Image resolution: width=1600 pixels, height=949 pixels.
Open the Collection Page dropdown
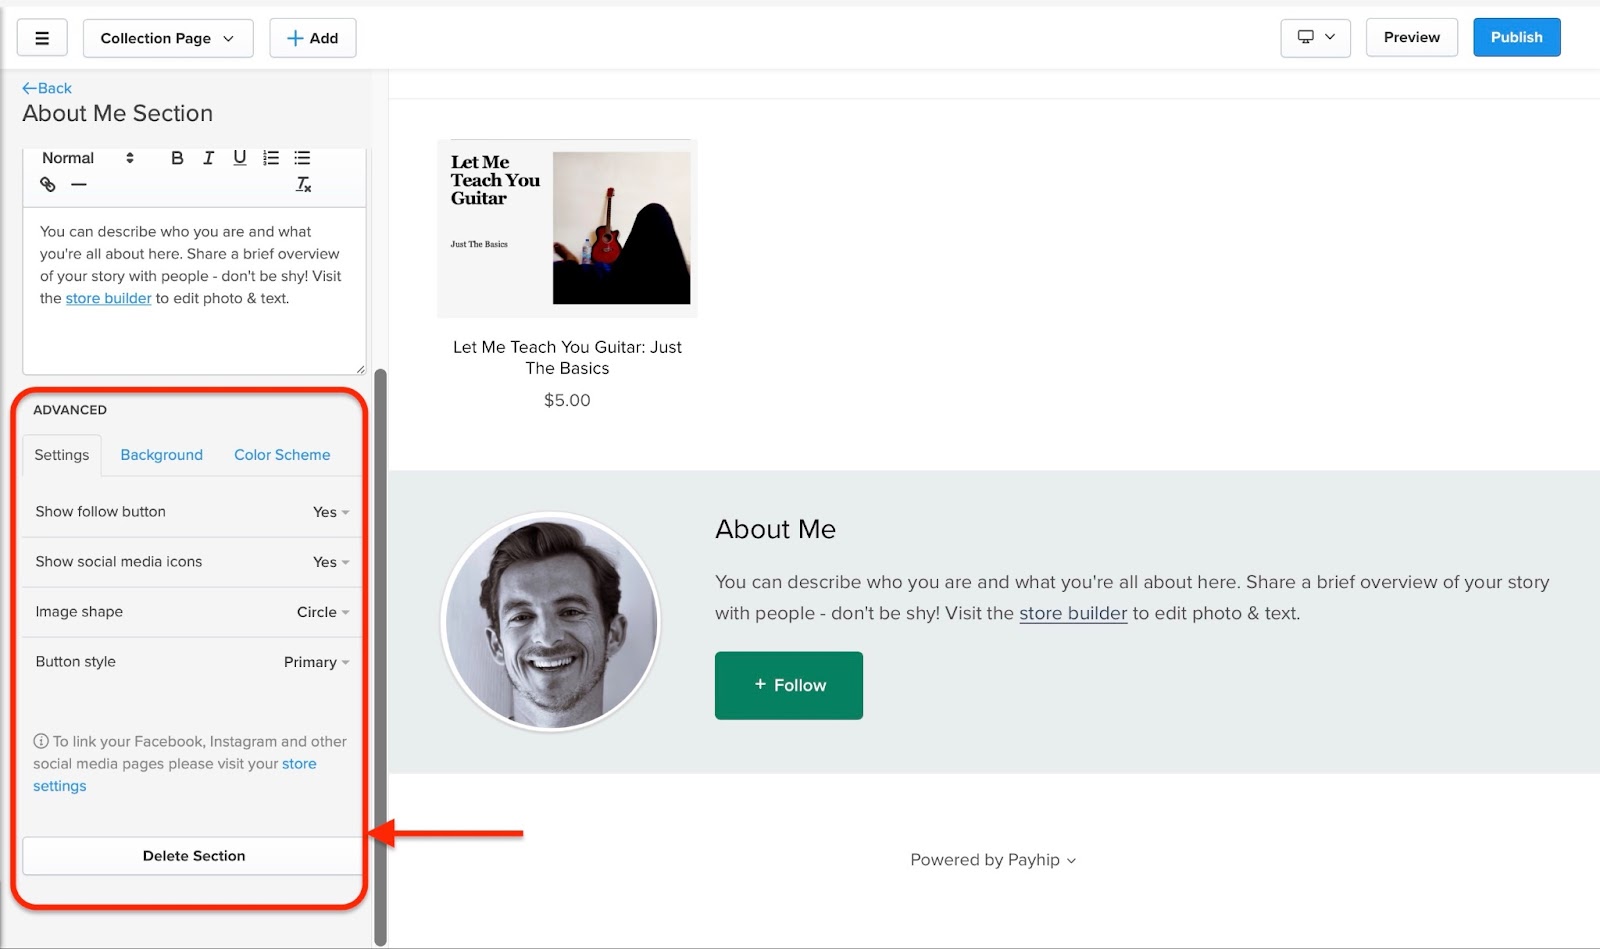coord(168,38)
